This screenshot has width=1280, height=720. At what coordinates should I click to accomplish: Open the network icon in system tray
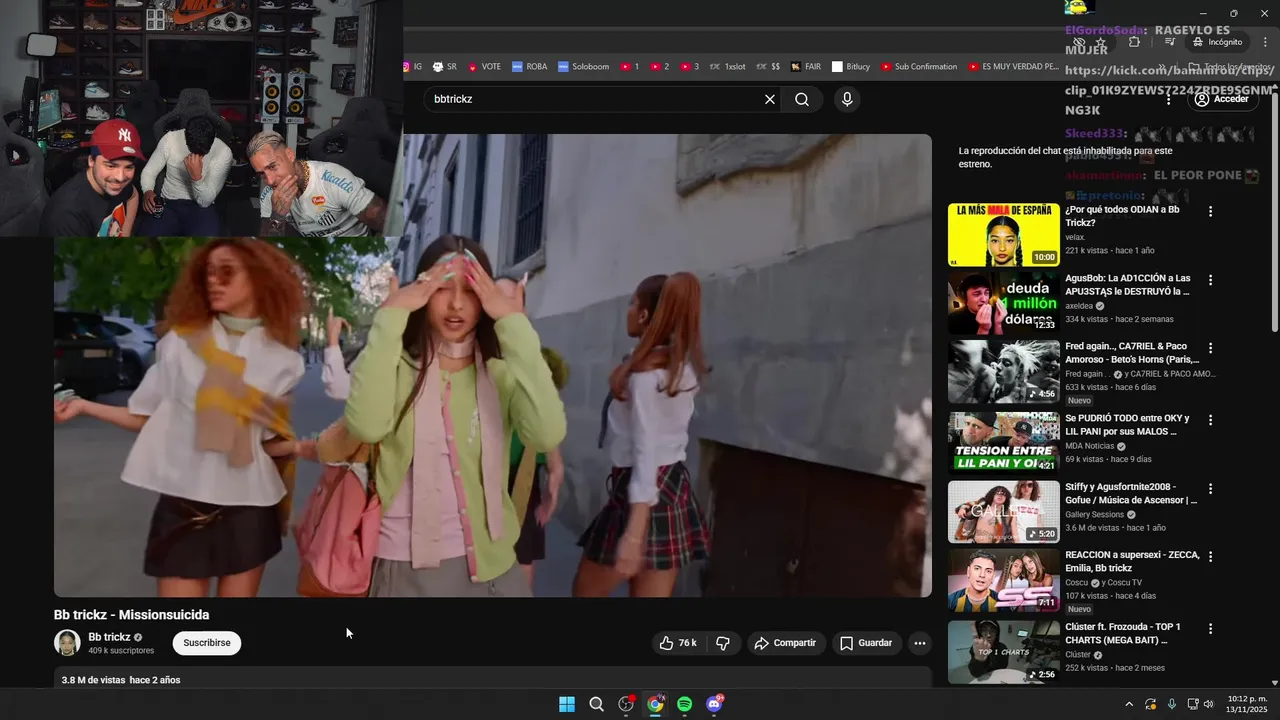point(1192,704)
